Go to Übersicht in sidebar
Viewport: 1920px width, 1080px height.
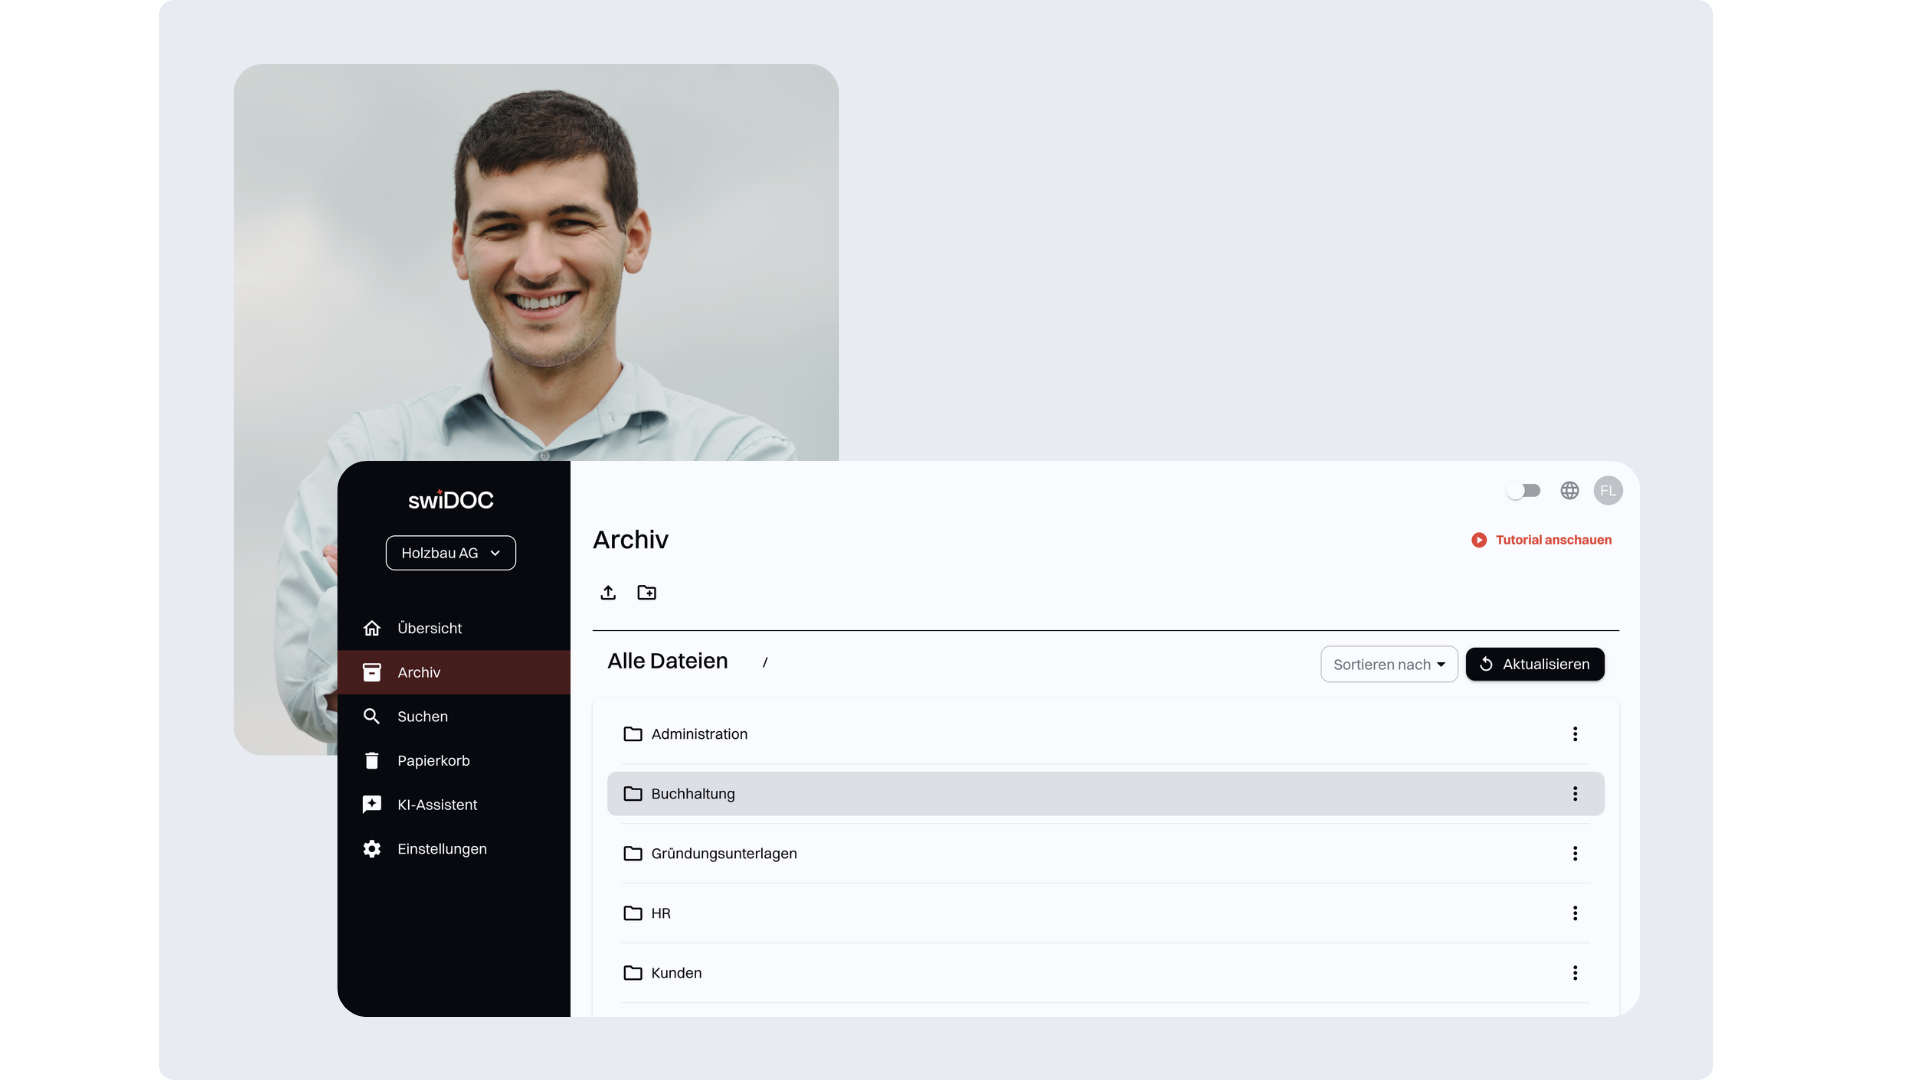point(429,628)
